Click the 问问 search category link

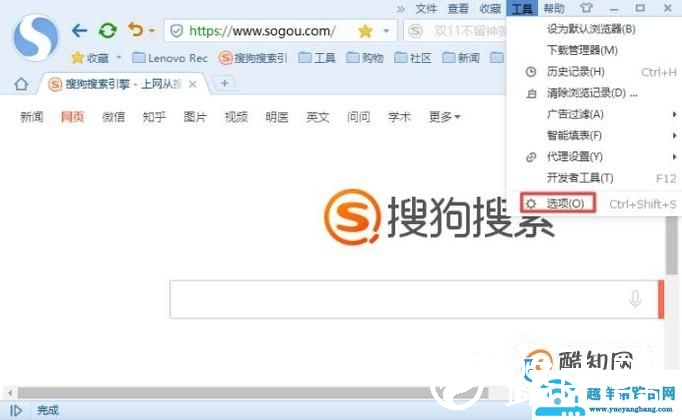click(x=358, y=117)
